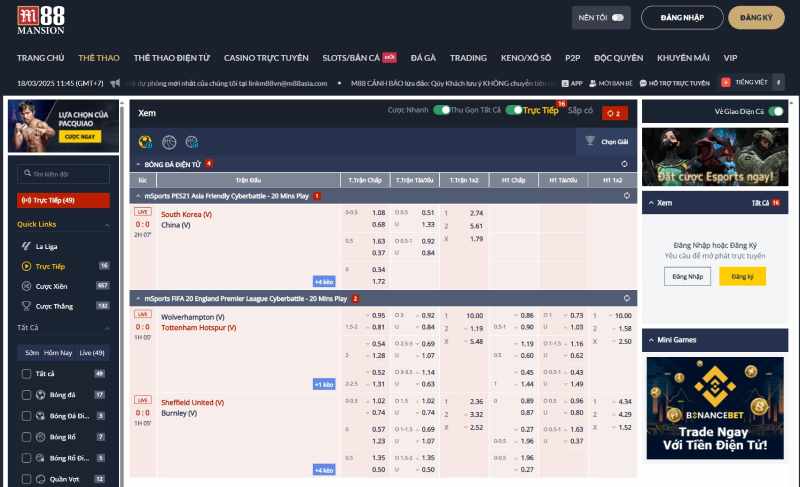Click the red refresh counter button
Image resolution: width=800 pixels, height=487 pixels.
tap(614, 113)
